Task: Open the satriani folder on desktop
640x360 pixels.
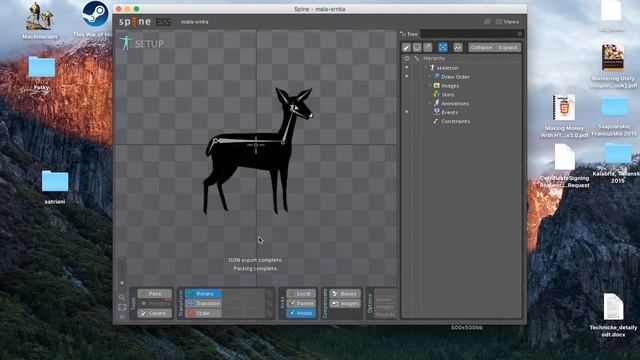Action: 55,187
